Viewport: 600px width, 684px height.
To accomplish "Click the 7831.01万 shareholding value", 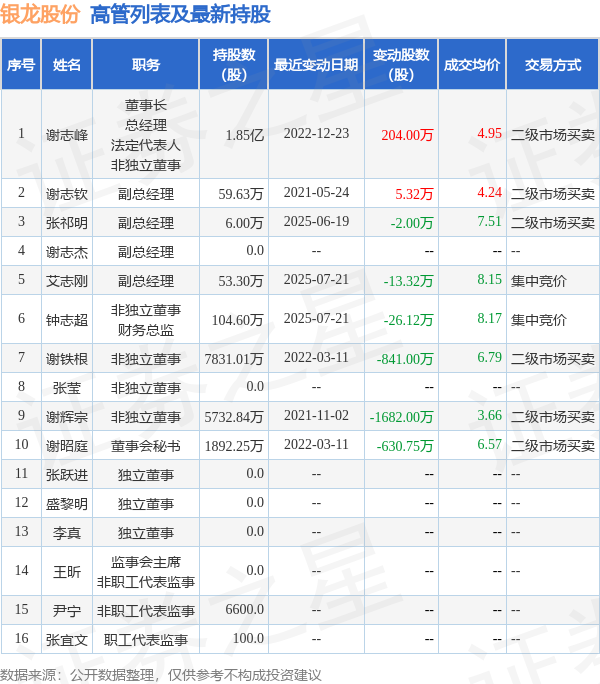I will [234, 359].
